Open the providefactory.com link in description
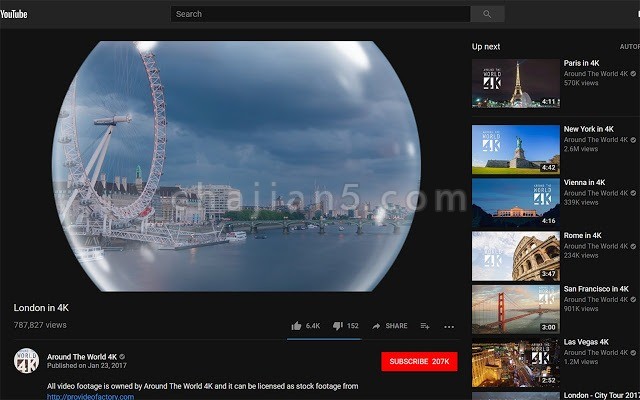640x400 pixels. [90, 396]
